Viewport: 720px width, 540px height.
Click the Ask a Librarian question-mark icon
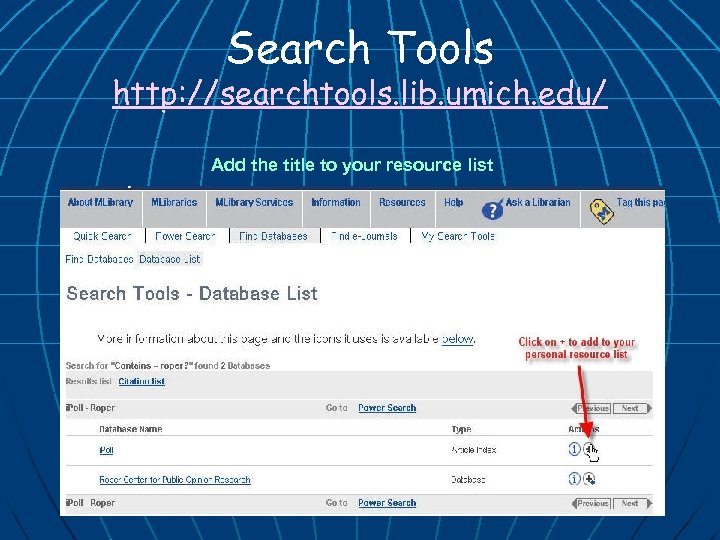[x=493, y=209]
